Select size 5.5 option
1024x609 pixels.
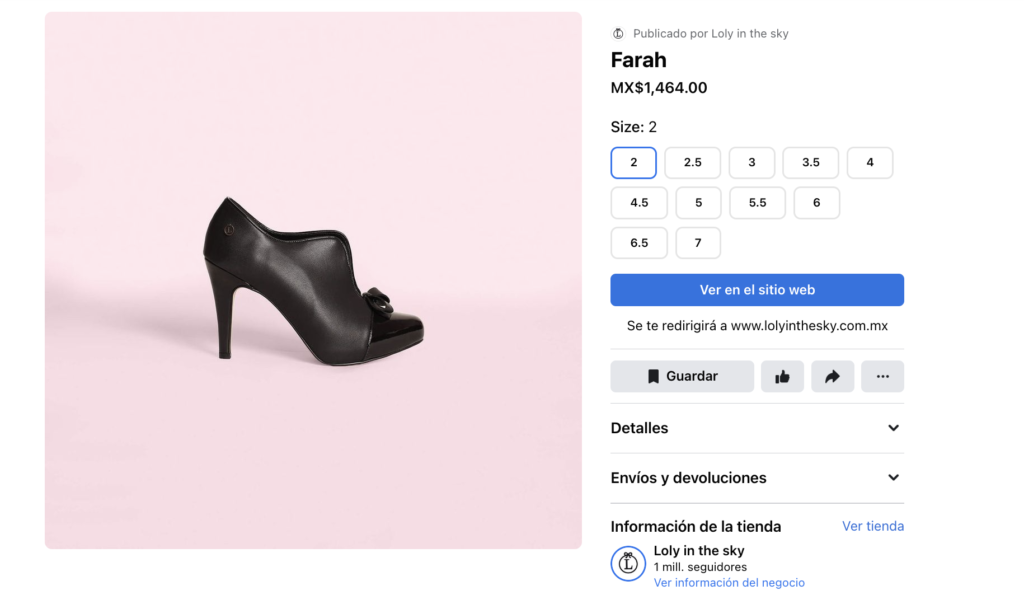coord(757,202)
